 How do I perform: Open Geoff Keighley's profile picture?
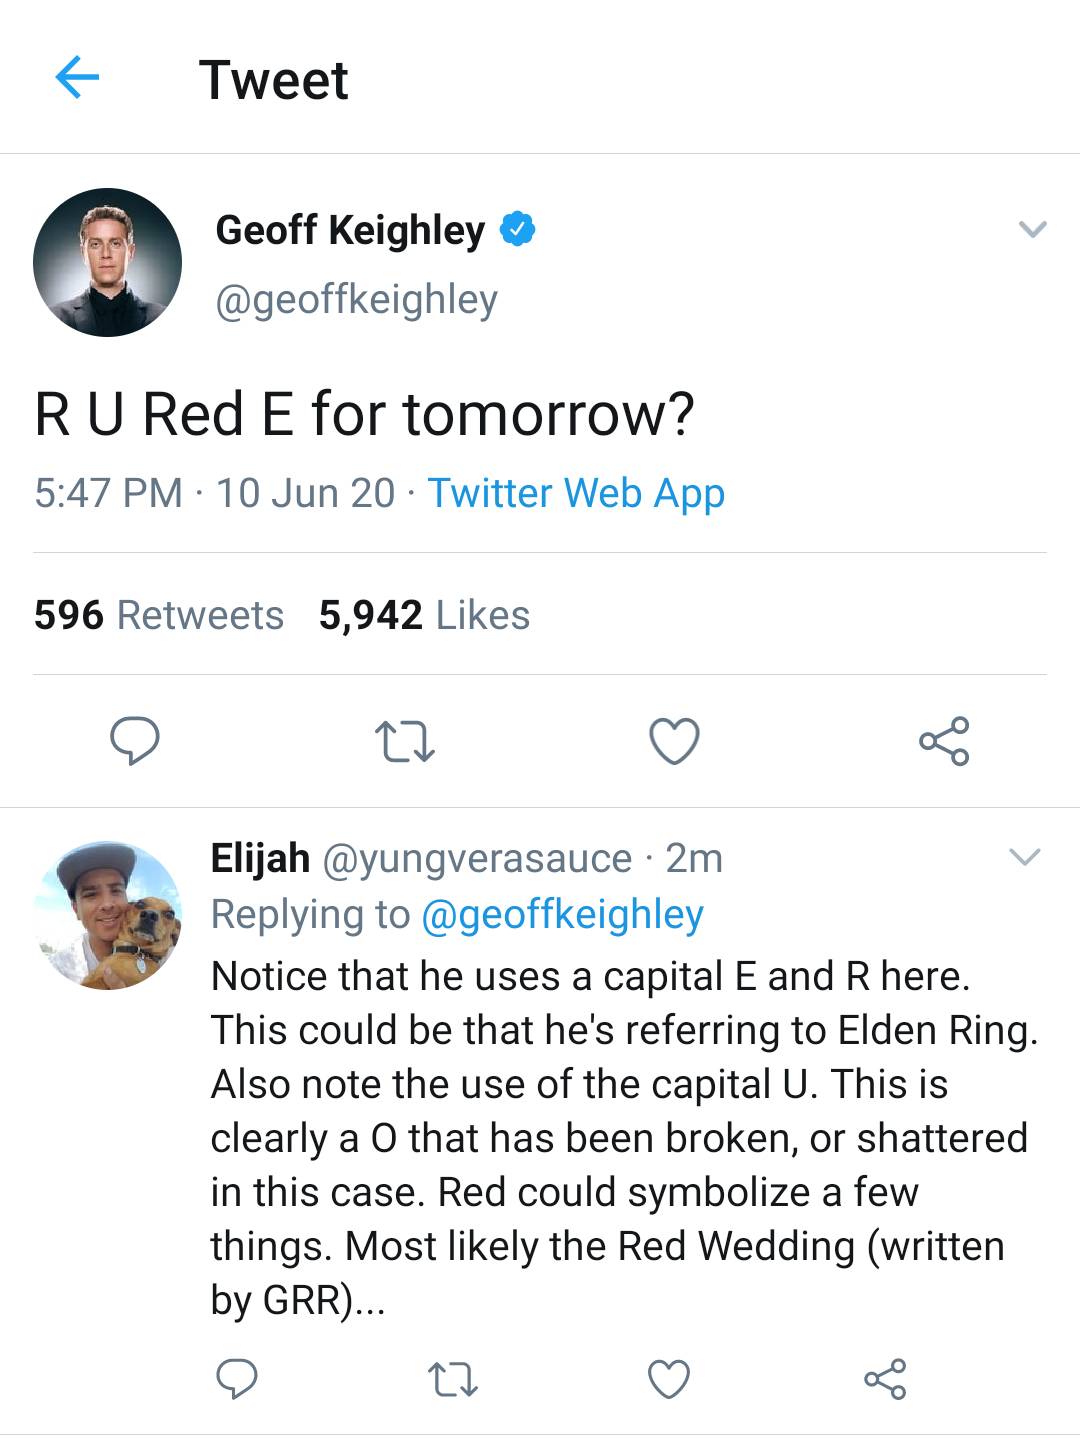(107, 262)
